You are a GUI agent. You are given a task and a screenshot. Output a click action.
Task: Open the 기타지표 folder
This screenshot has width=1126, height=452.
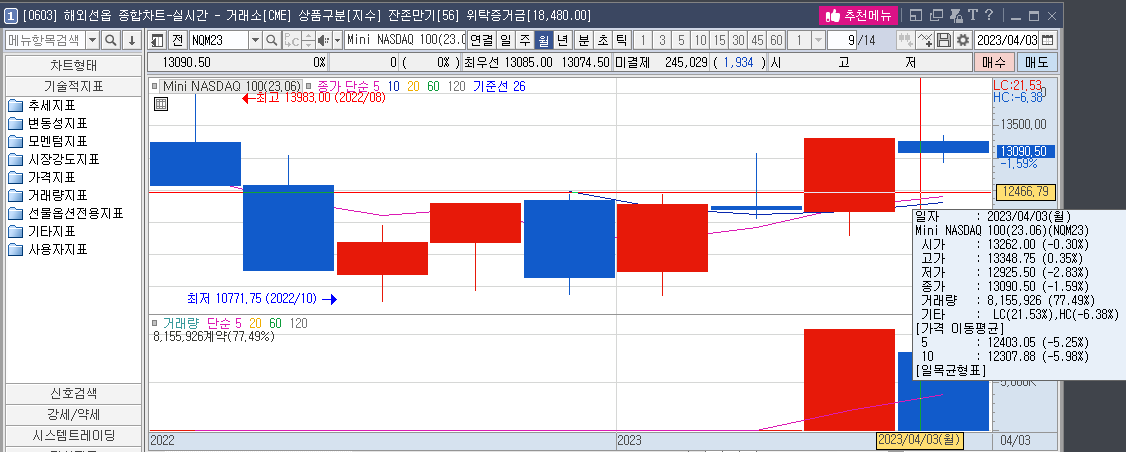tap(42, 231)
